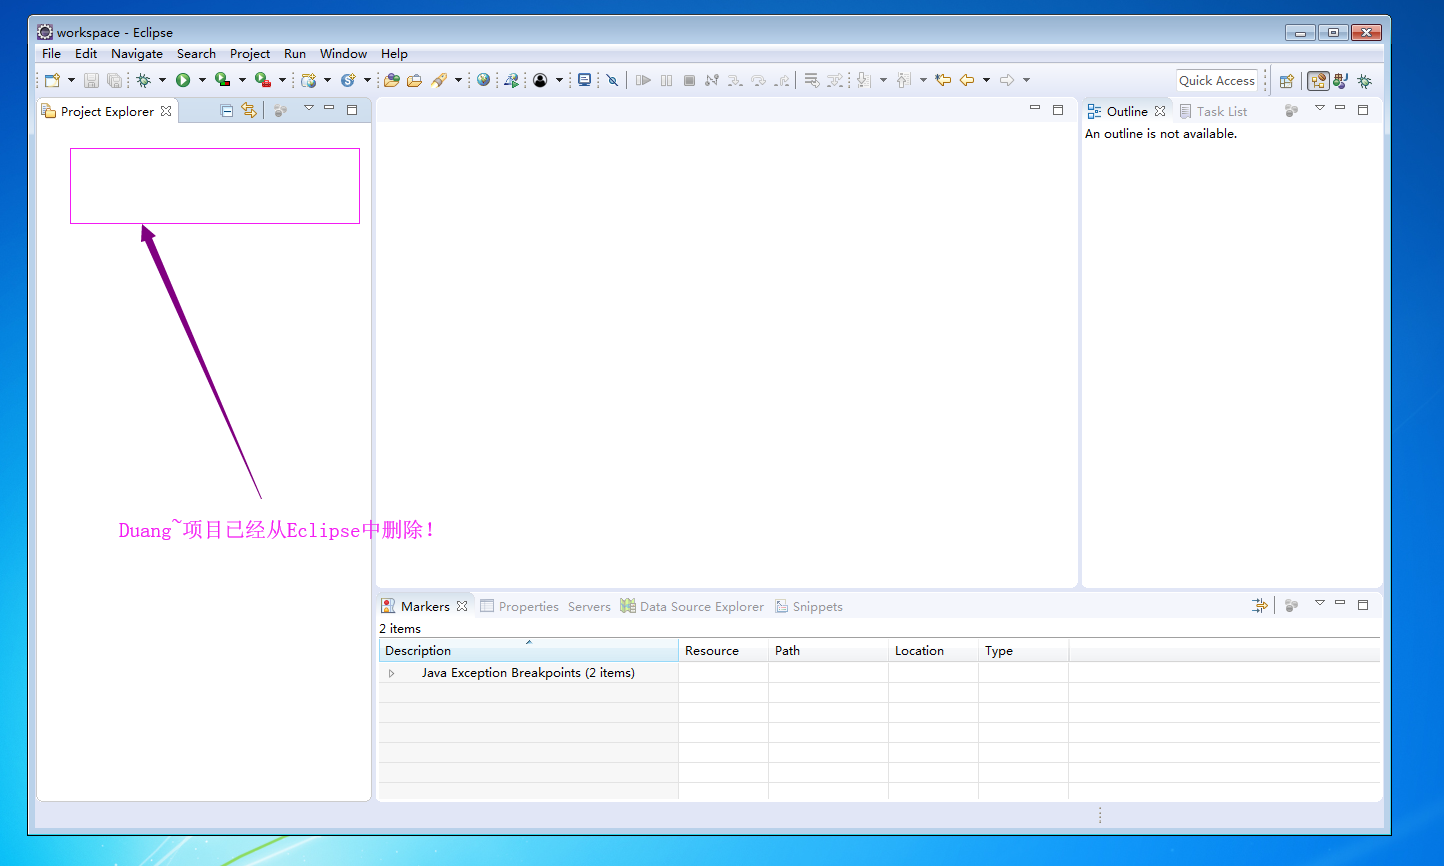
Task: Click the green Run button icon
Action: 183,80
